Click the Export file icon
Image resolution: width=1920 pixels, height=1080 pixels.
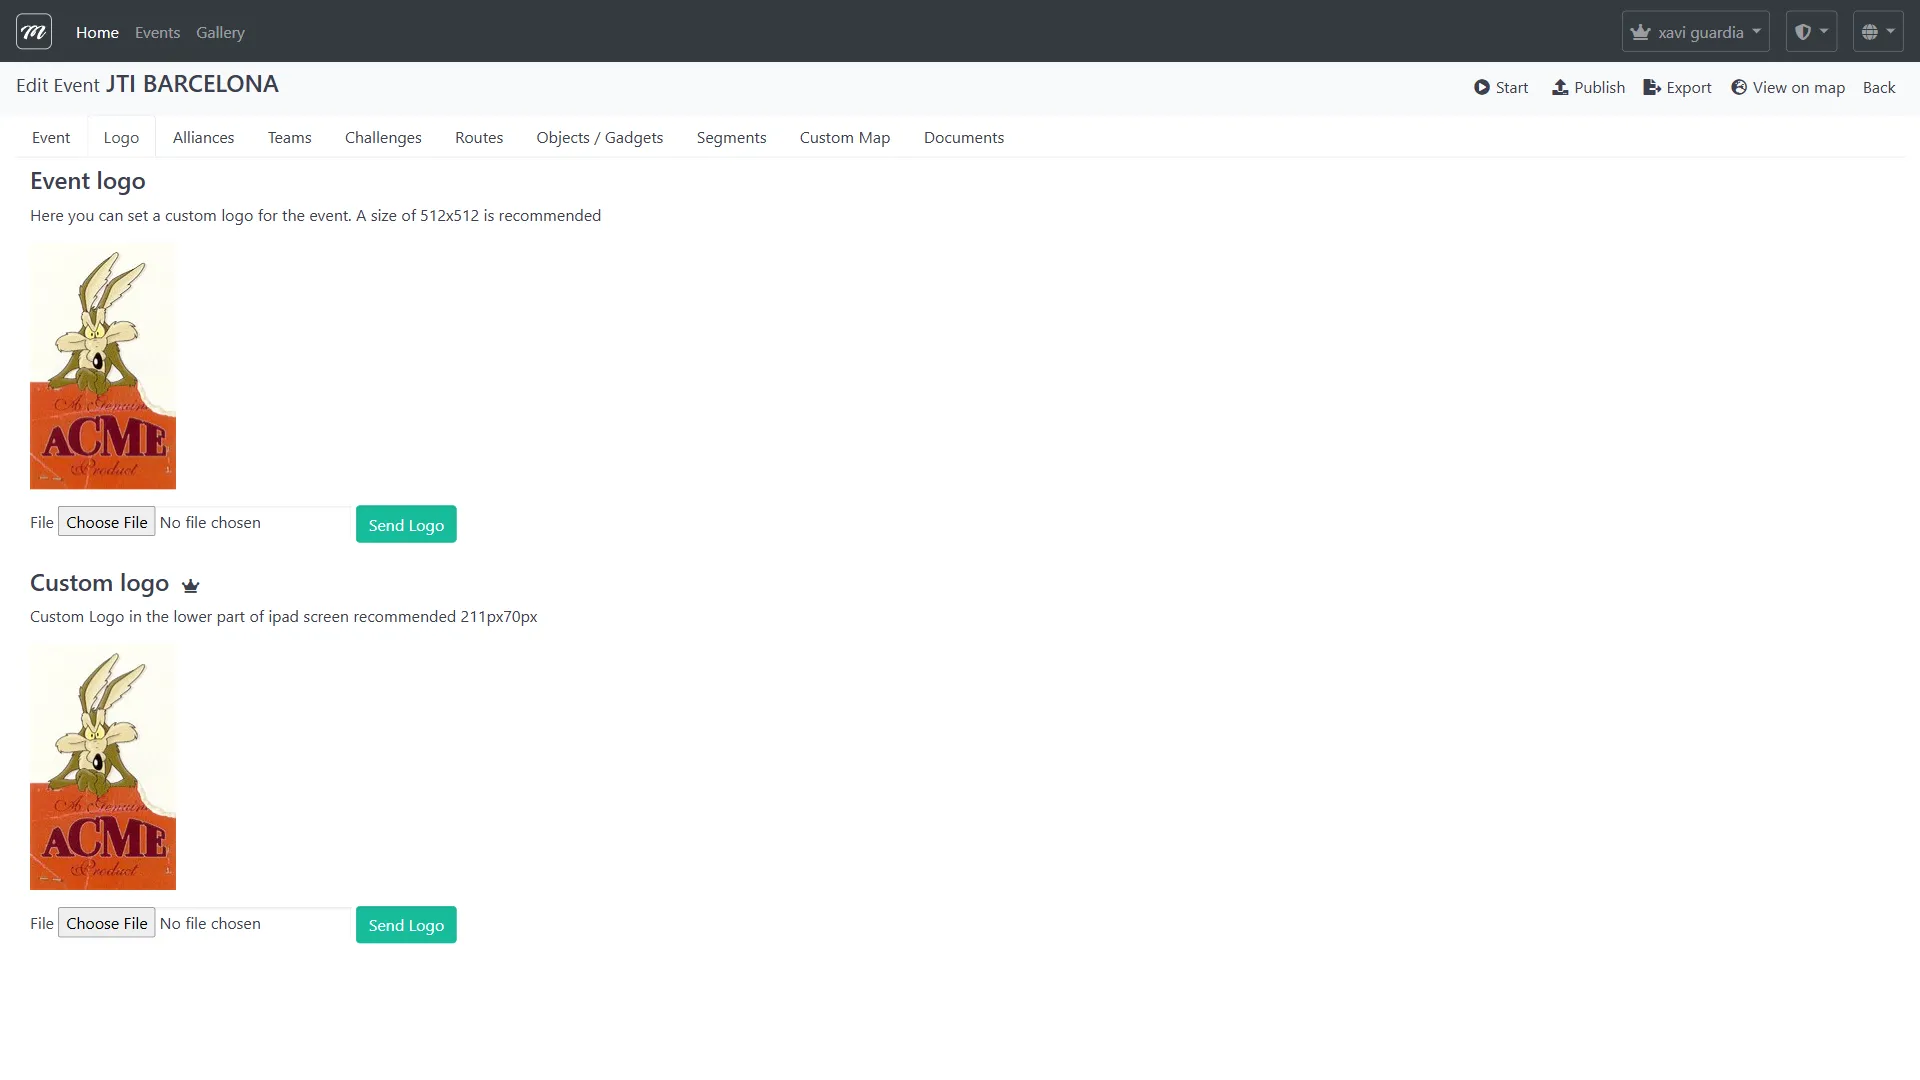coord(1651,88)
